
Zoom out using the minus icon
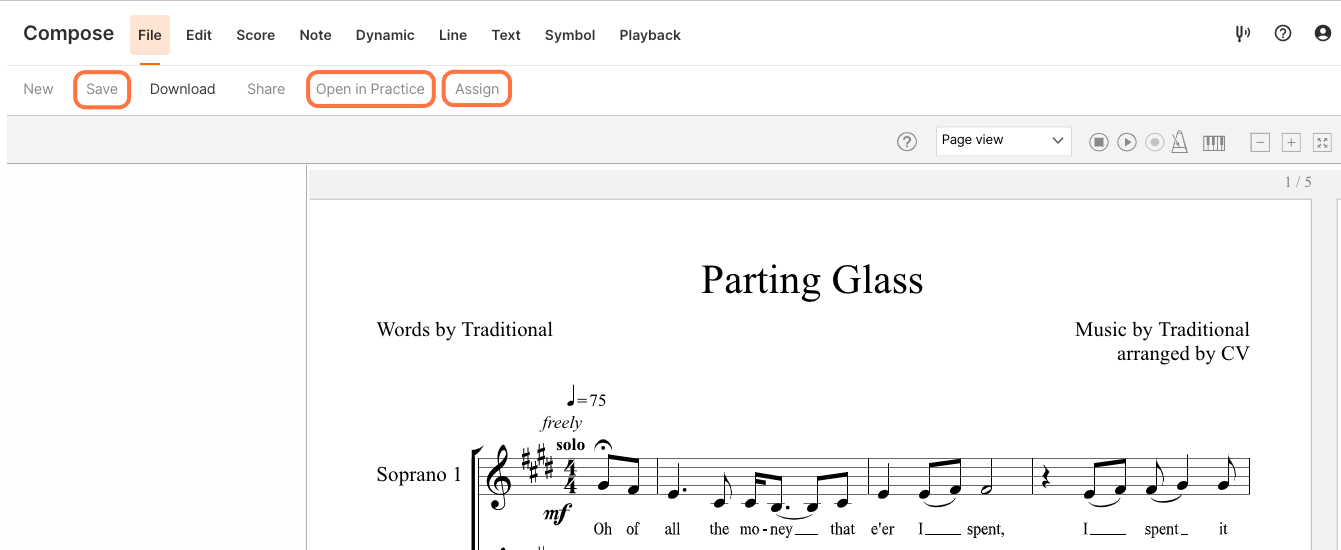pyautogui.click(x=1261, y=142)
